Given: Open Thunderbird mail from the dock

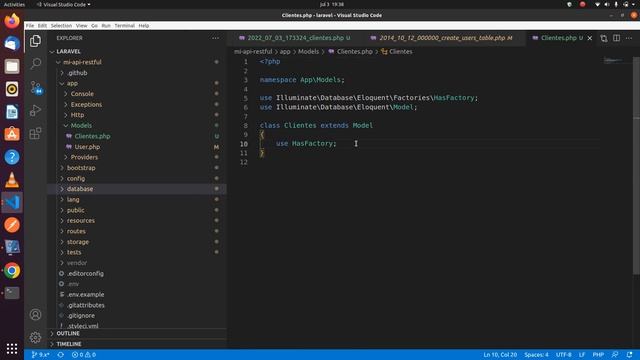Looking at the screenshot, I should tap(12, 44).
